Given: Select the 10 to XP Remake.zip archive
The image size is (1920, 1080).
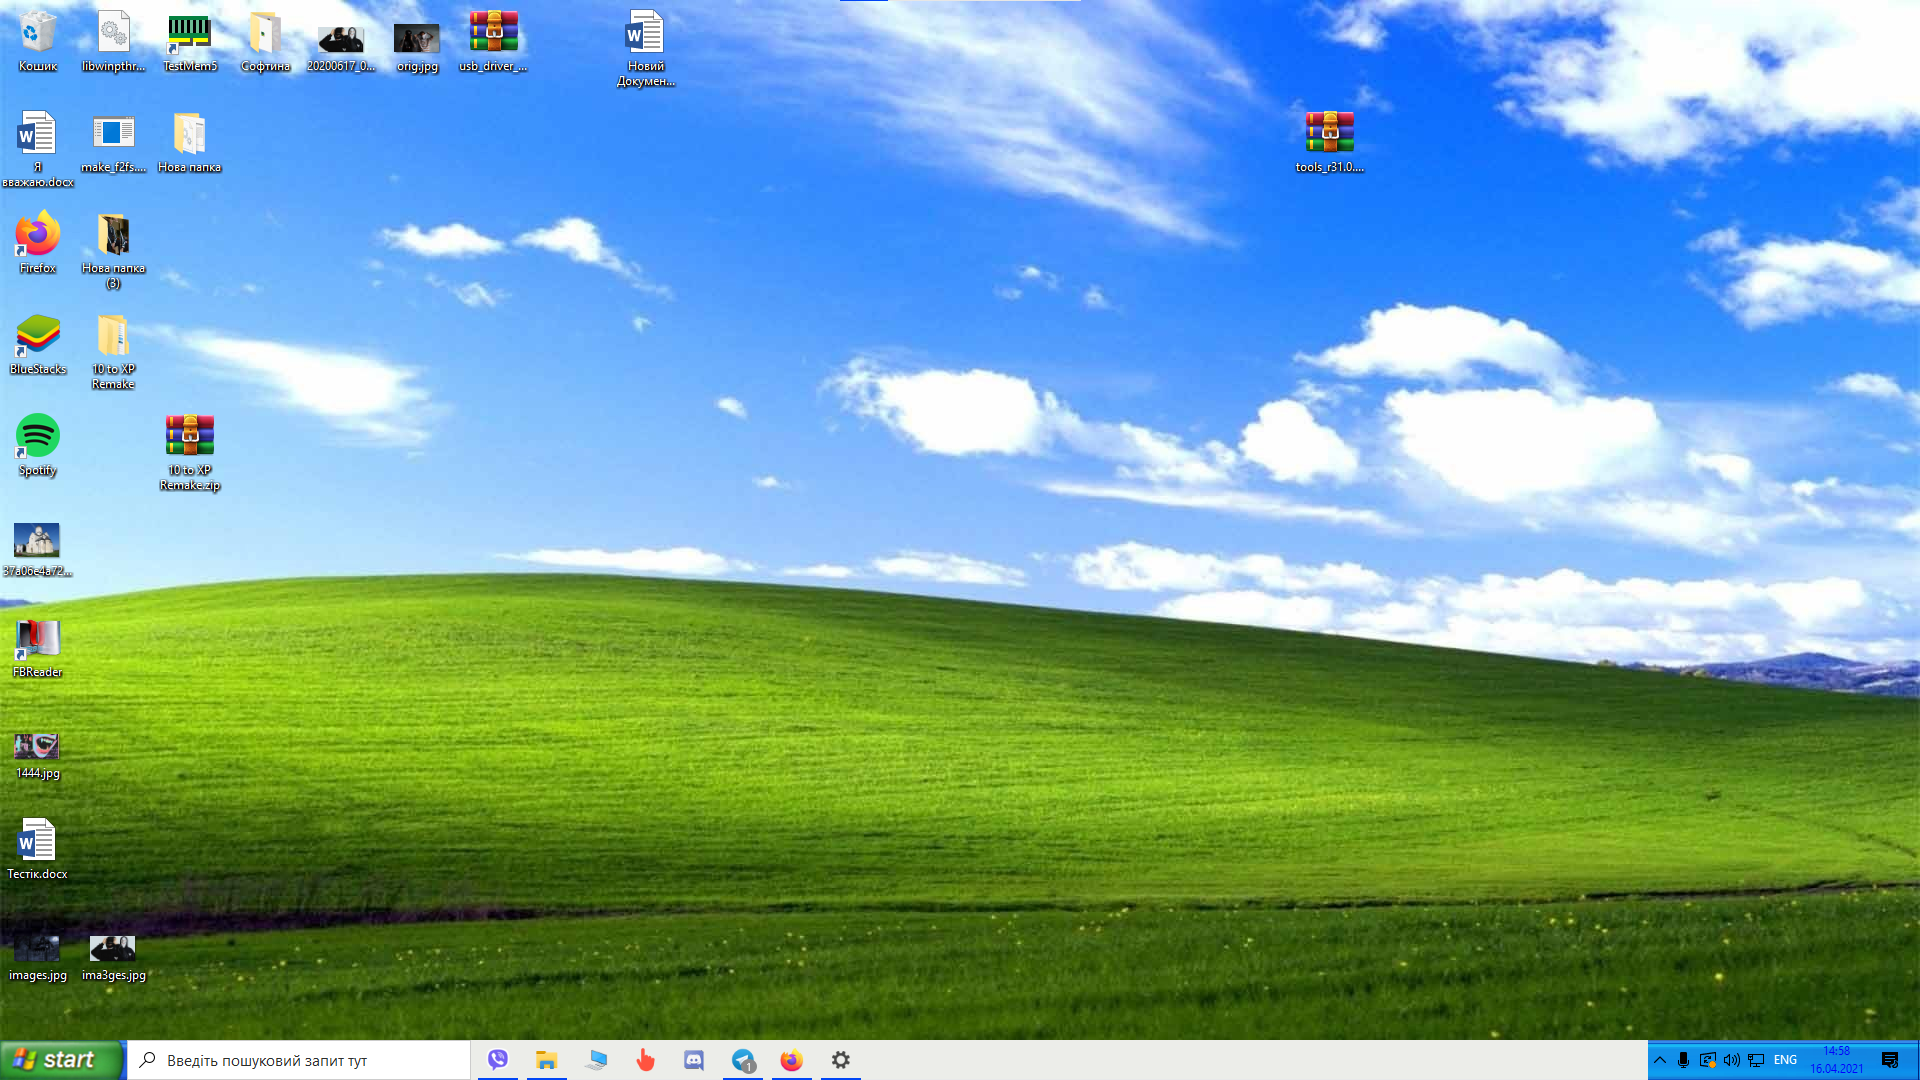Looking at the screenshot, I should (190, 452).
